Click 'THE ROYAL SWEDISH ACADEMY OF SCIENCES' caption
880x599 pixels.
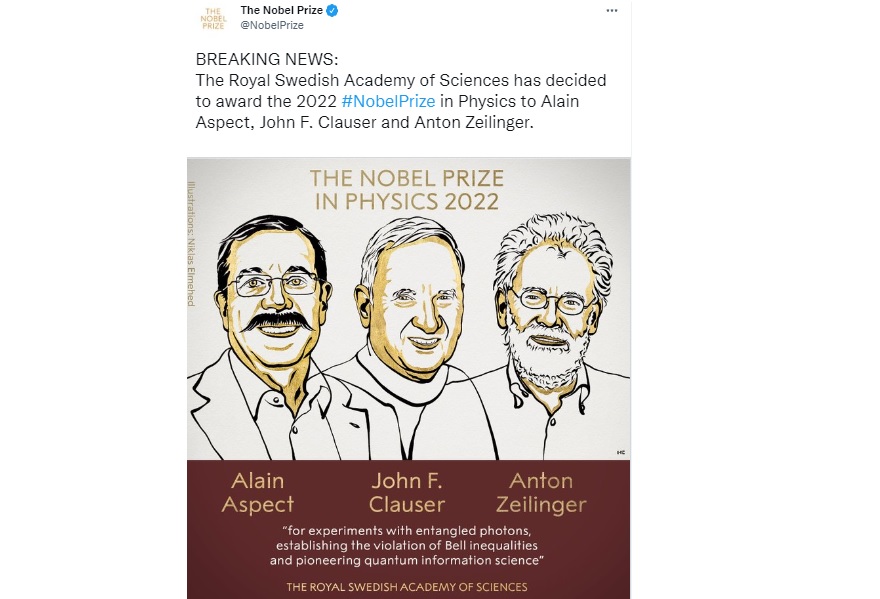408,588
